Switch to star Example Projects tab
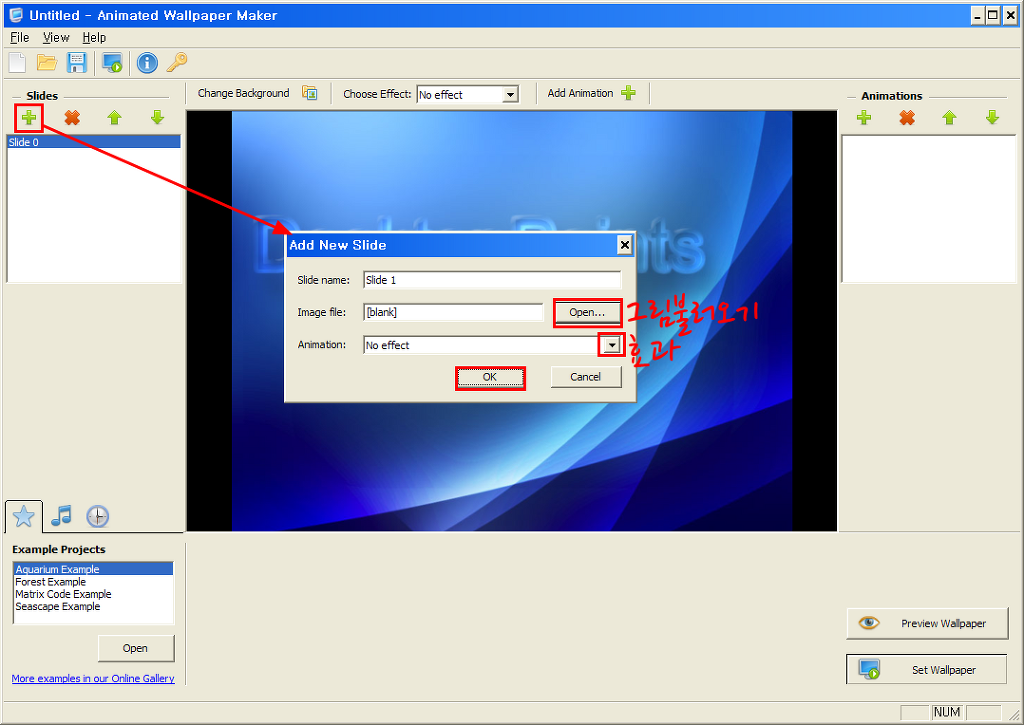1024x725 pixels. pyautogui.click(x=24, y=517)
